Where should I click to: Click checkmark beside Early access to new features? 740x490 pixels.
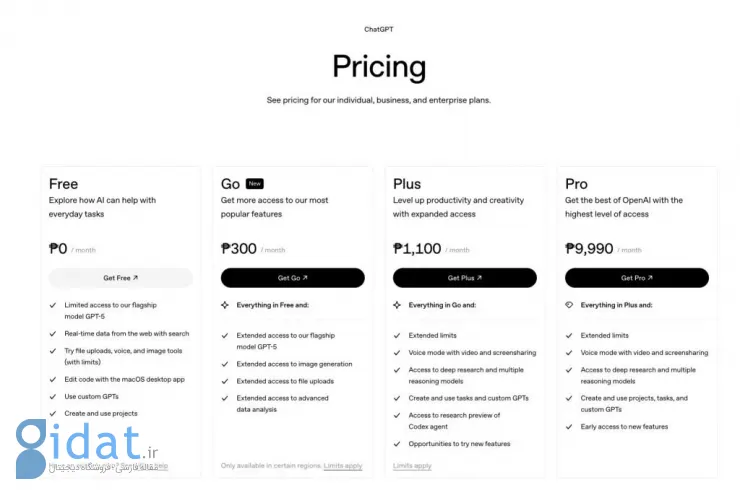[x=569, y=427]
